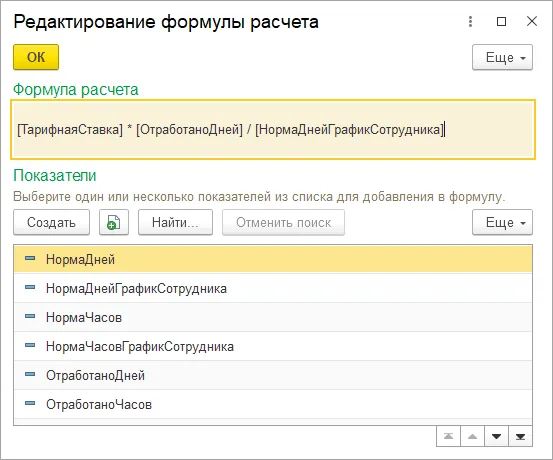553x460 pixels.
Task: Open the Еще dropdown in Показатели toolbar
Action: point(502,222)
